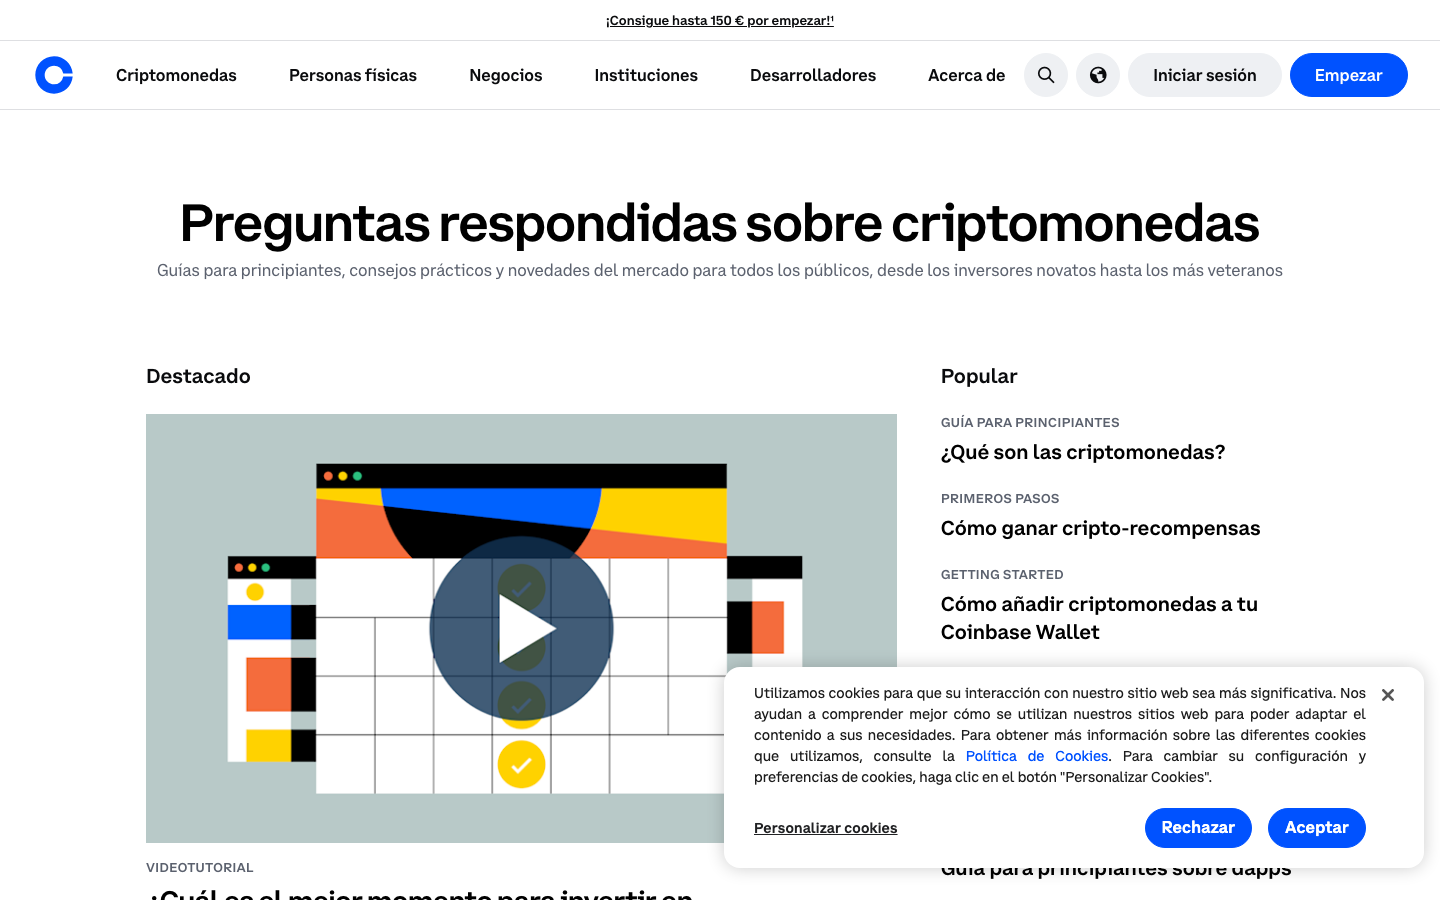Play the featured video tutorial
The height and width of the screenshot is (900, 1440).
[x=521, y=629]
